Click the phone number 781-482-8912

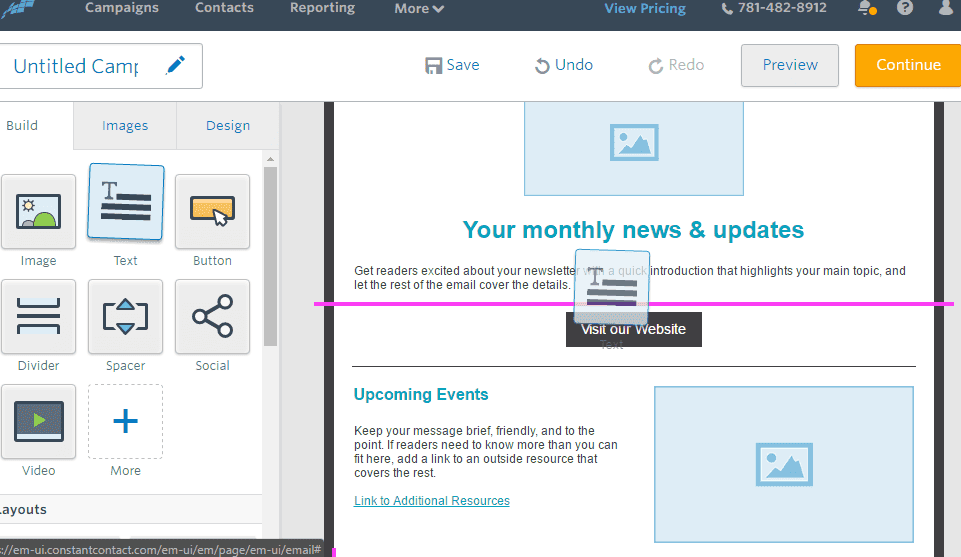(774, 8)
